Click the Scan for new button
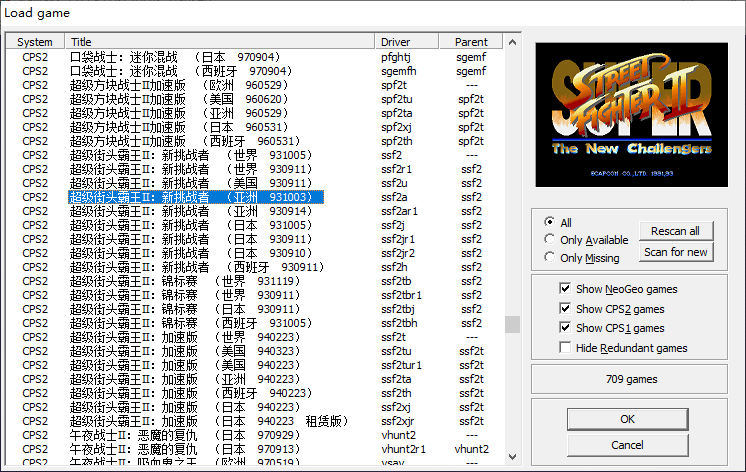Screen dimensions: 746x472 [x=676, y=252]
